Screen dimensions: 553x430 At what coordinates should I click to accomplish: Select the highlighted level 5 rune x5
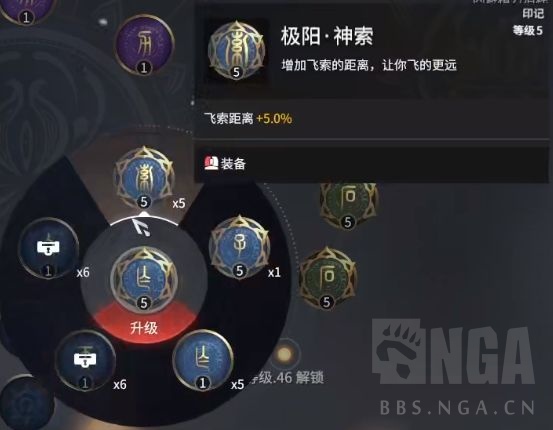point(144,178)
